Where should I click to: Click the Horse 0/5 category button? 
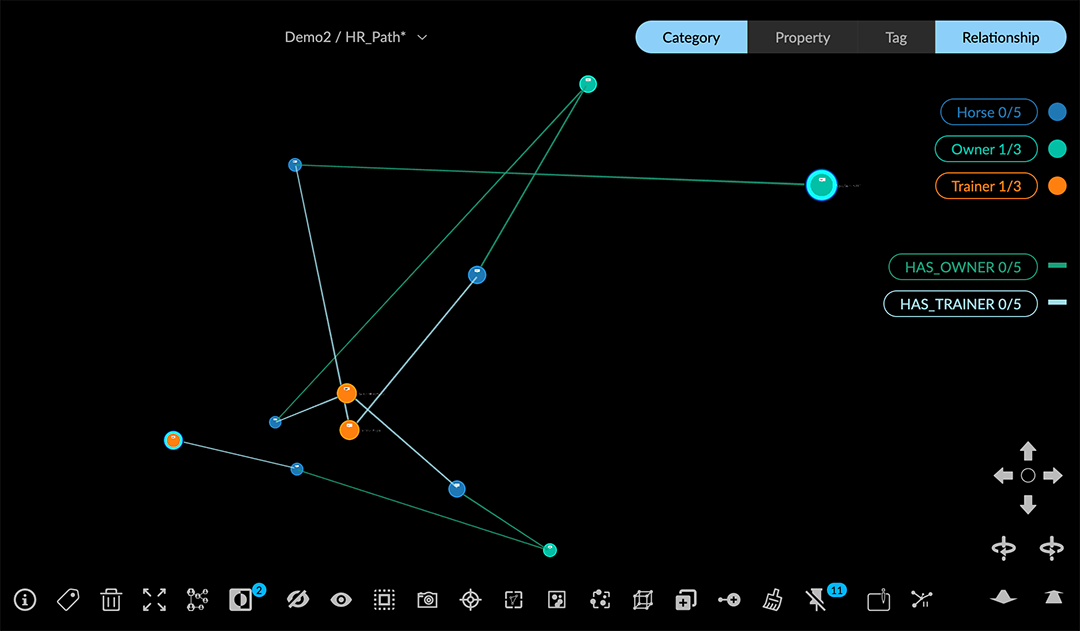click(988, 112)
